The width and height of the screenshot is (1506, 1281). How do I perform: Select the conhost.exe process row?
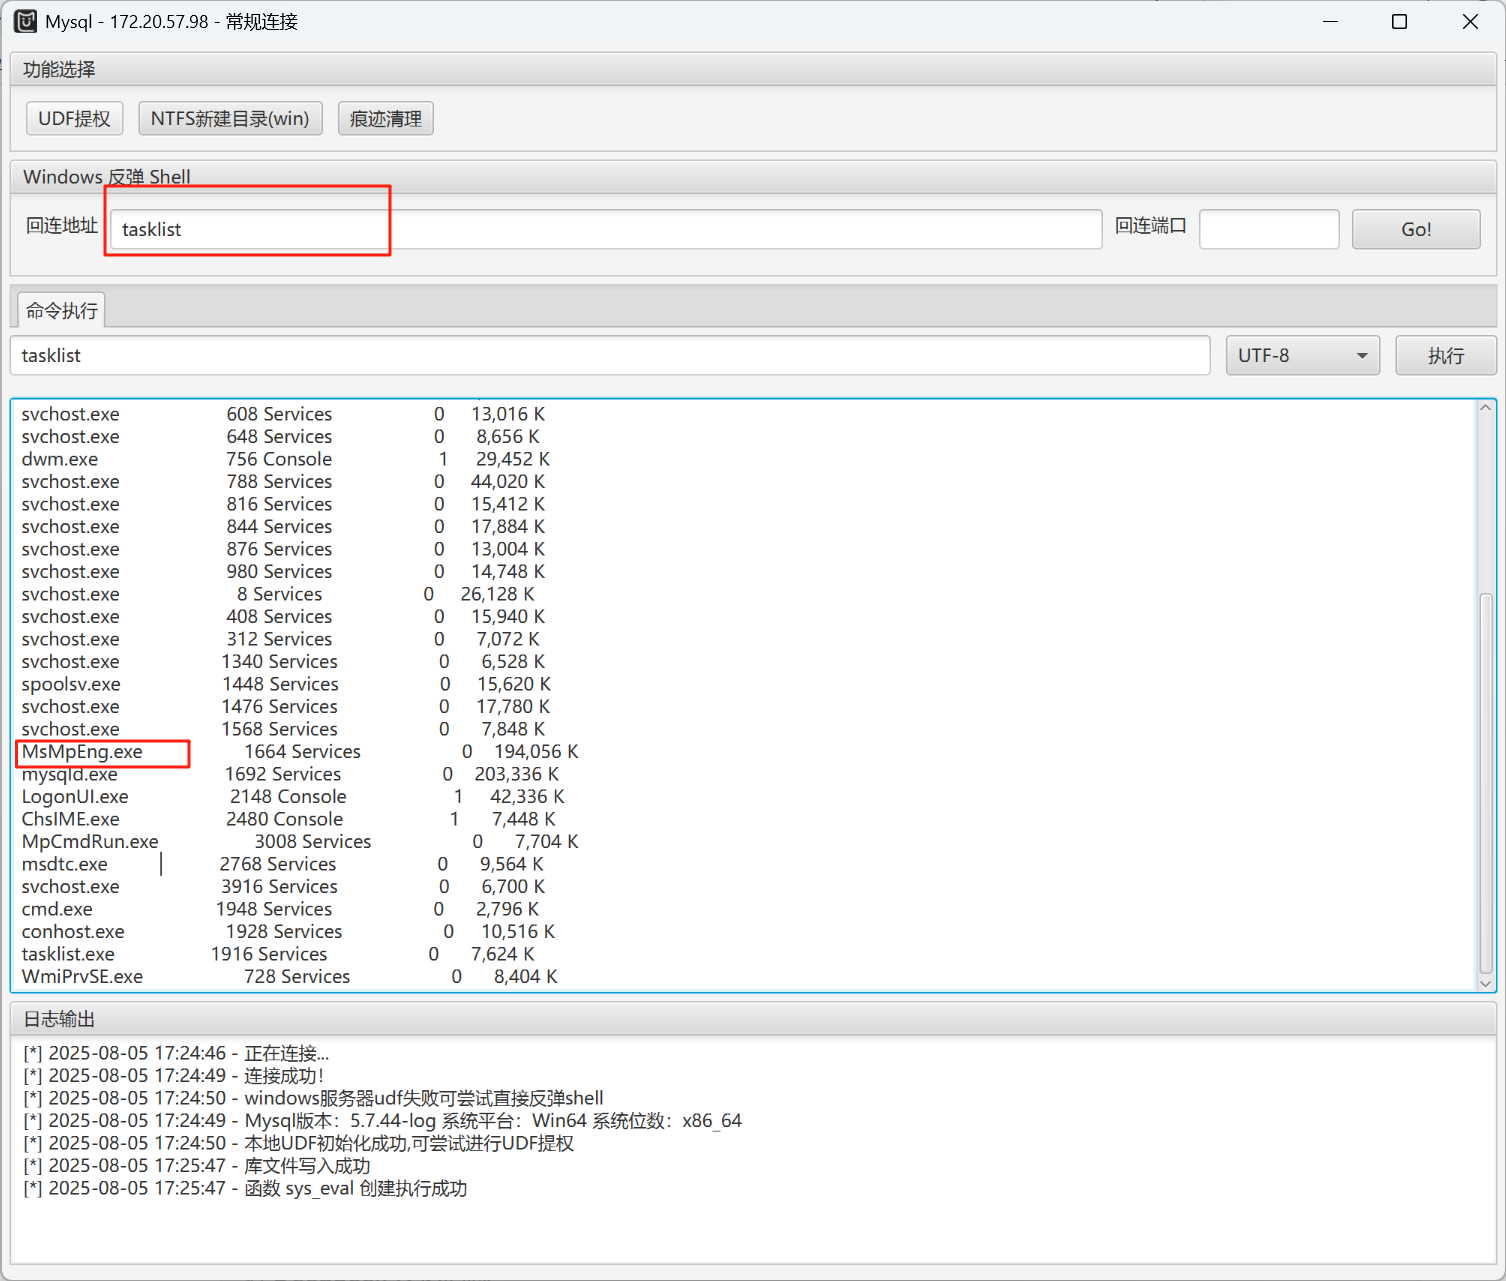(288, 931)
